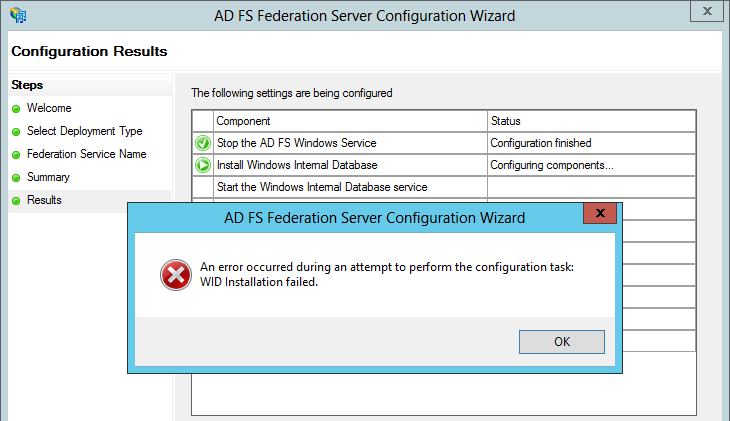This screenshot has height=421, width=730.
Task: Click green bullet beside Results step
Action: tap(16, 201)
